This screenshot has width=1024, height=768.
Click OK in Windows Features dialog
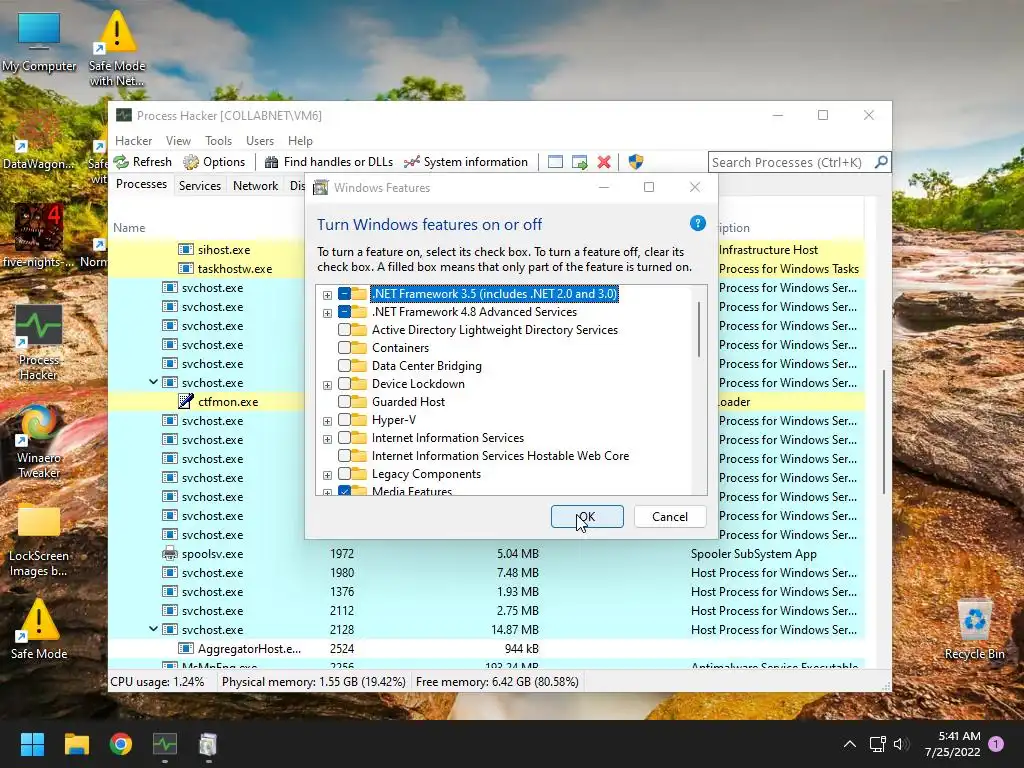(587, 517)
